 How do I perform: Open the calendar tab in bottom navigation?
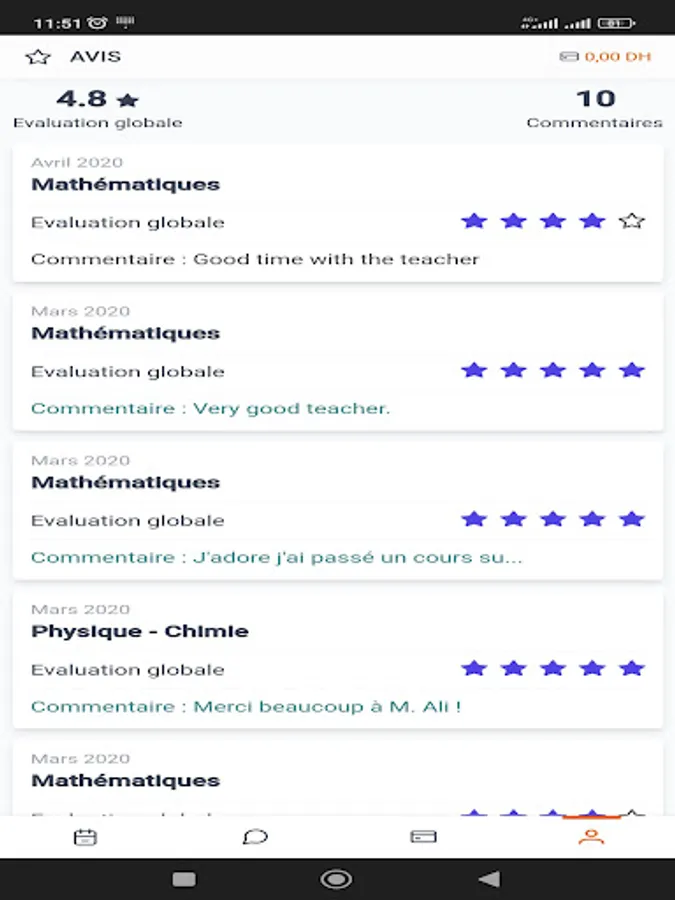point(86,837)
